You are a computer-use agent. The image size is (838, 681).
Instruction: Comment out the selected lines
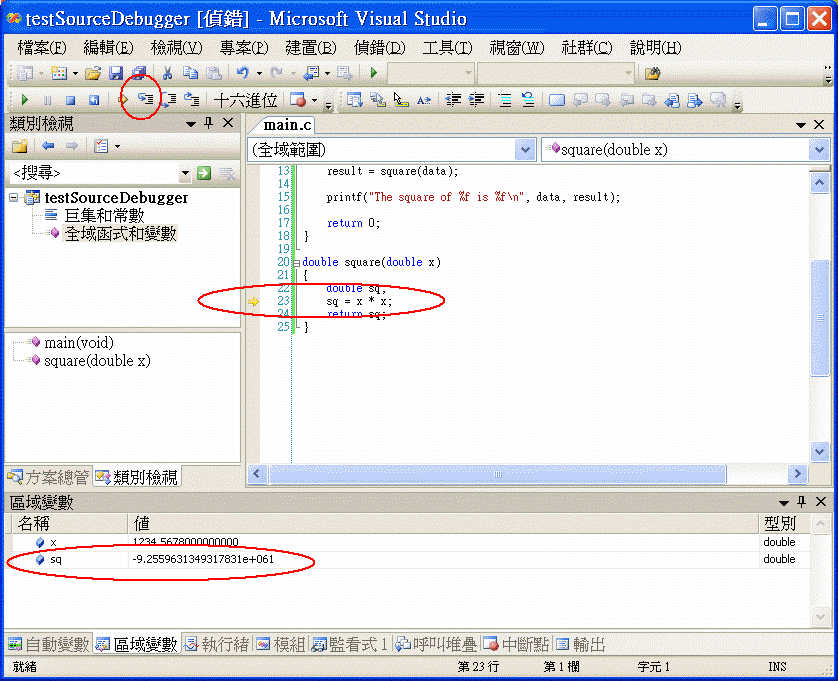[x=505, y=100]
